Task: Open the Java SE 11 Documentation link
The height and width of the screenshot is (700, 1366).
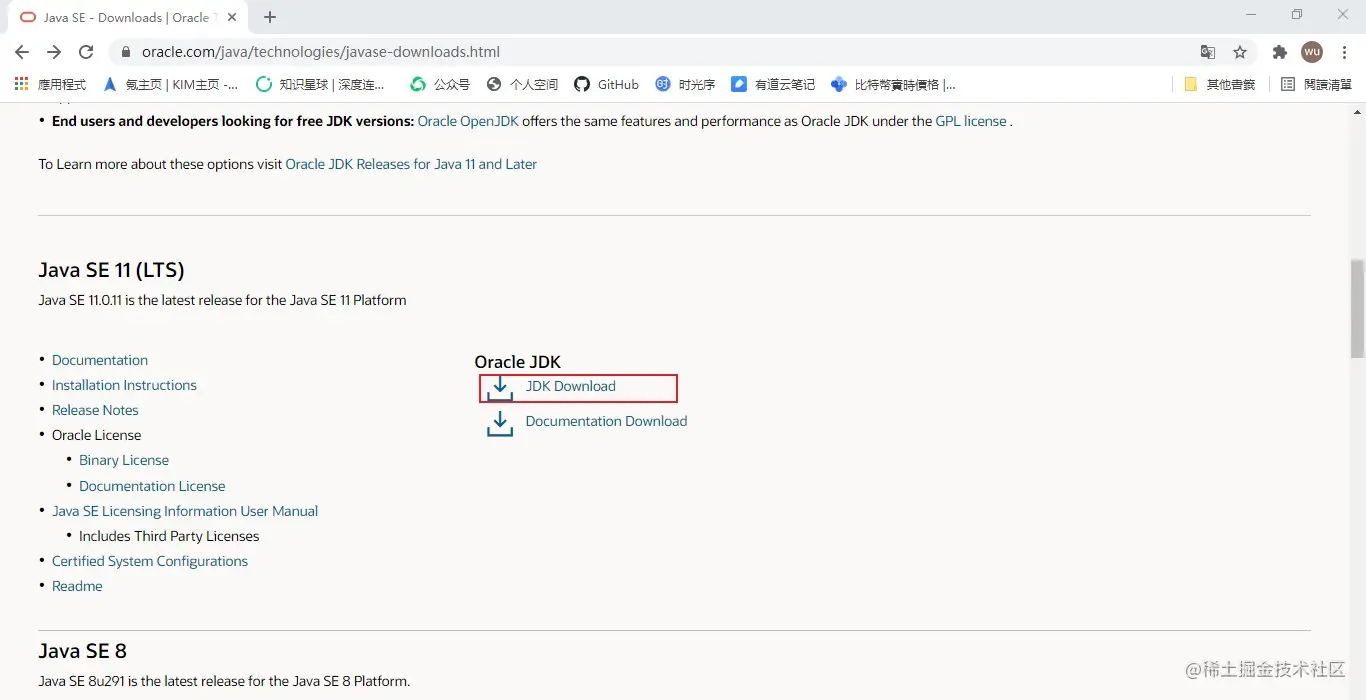Action: click(x=100, y=360)
